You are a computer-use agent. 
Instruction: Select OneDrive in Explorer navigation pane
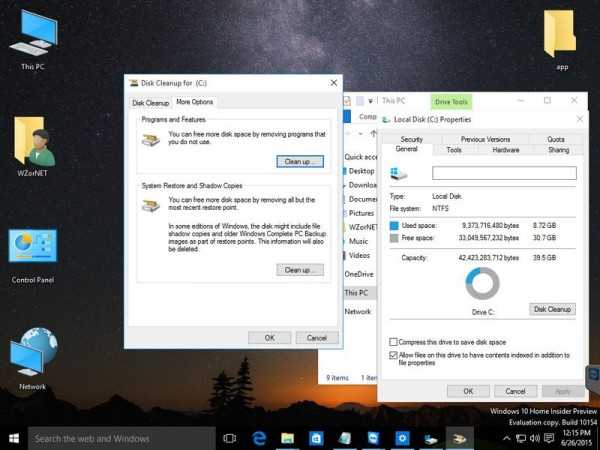pos(359,274)
